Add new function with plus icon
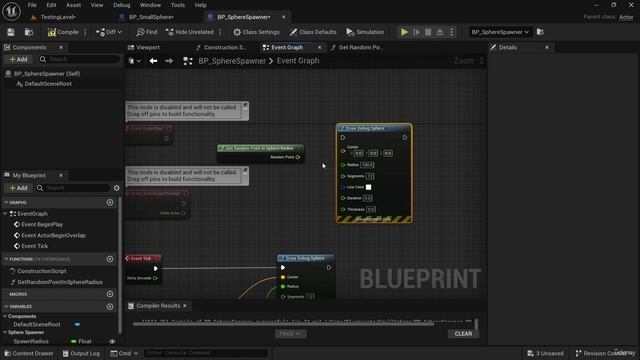The width and height of the screenshot is (640, 360). (110, 259)
